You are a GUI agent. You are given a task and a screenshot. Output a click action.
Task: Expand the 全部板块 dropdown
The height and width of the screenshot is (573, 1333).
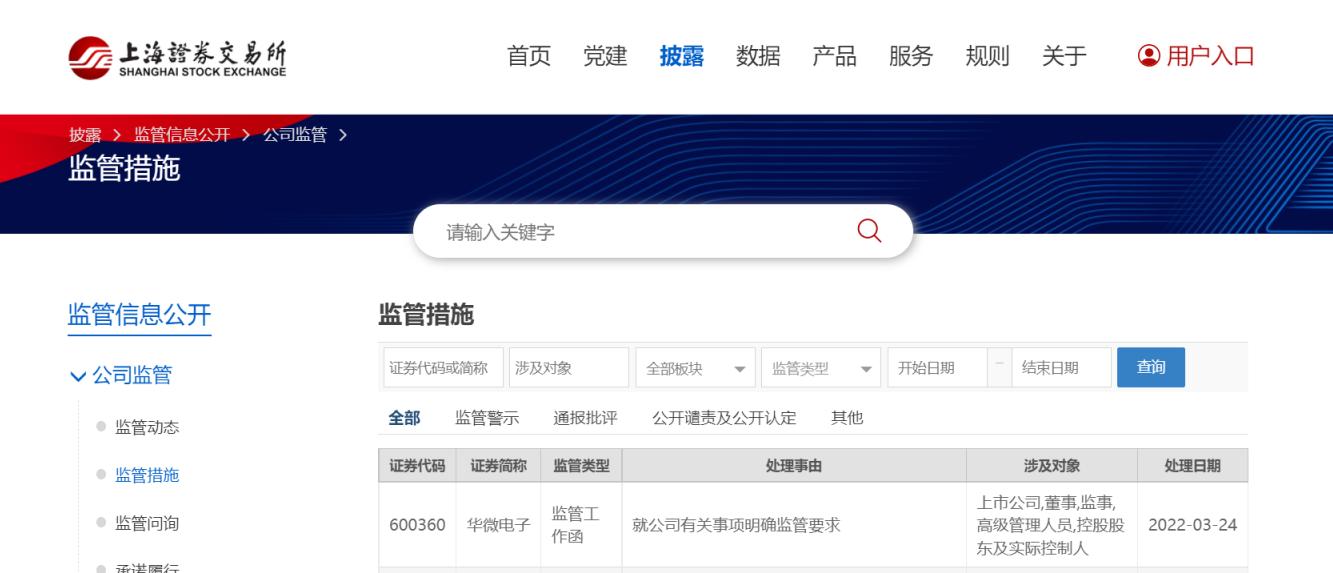tap(695, 368)
